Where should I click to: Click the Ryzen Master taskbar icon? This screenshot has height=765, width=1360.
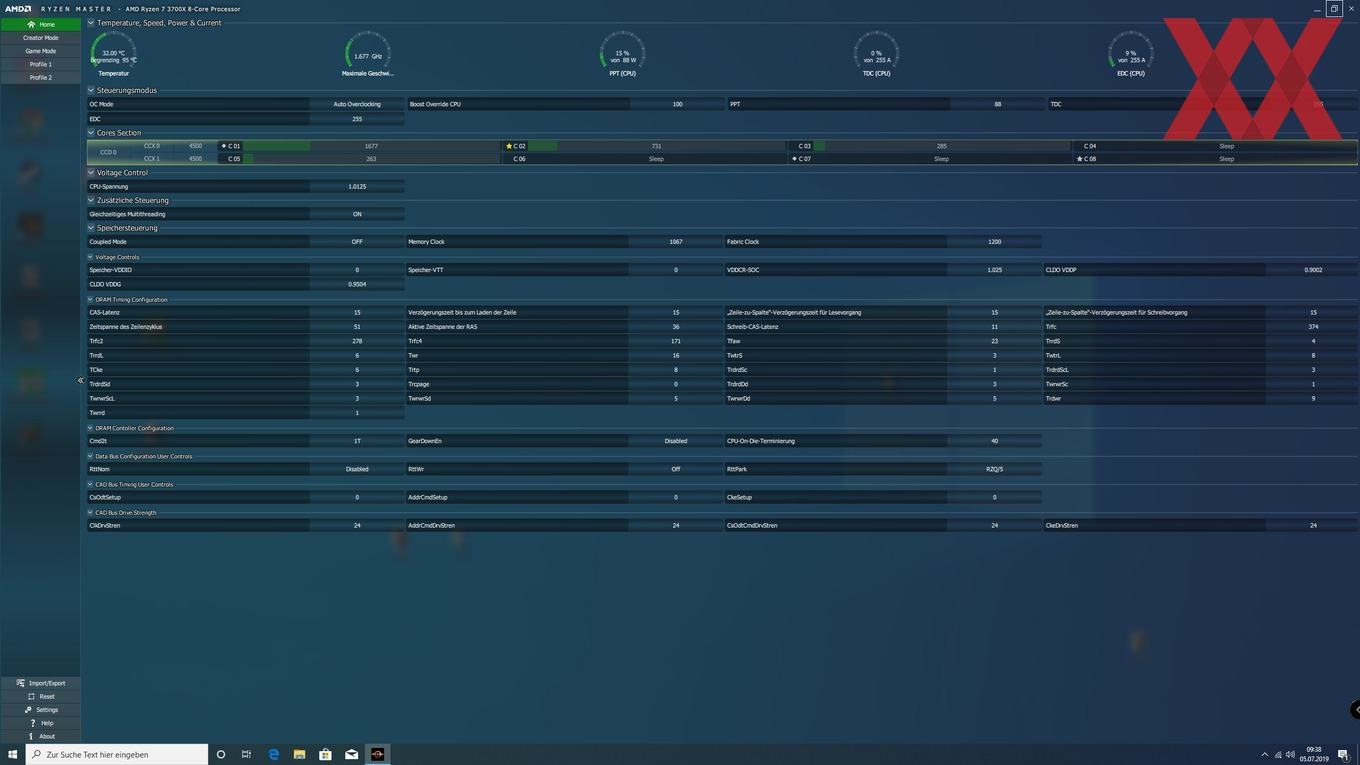[x=377, y=754]
